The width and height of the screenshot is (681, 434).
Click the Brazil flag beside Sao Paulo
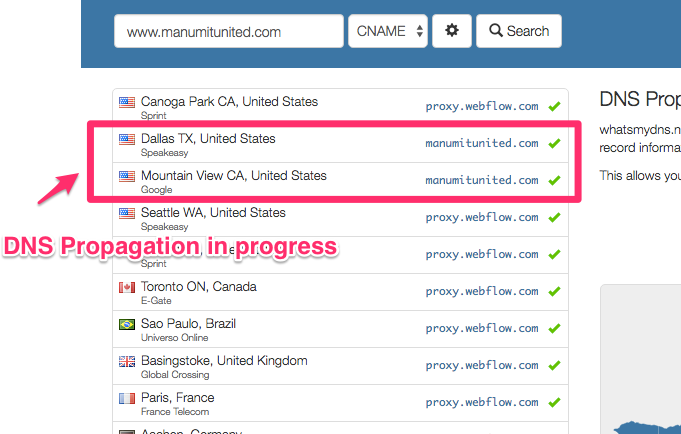127,325
